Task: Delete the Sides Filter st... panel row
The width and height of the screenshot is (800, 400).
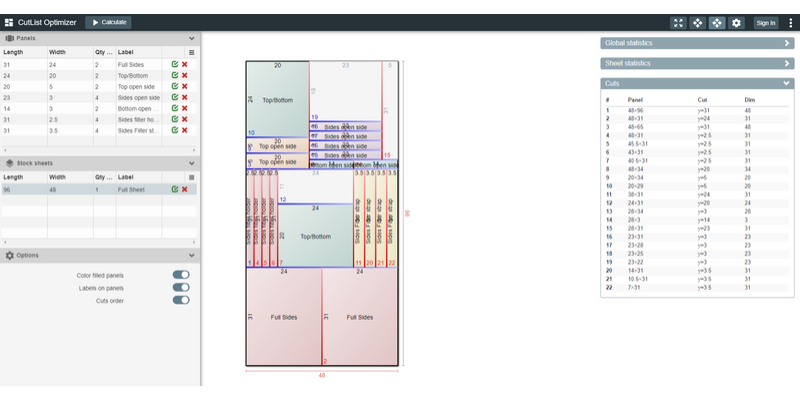Action: [x=185, y=130]
